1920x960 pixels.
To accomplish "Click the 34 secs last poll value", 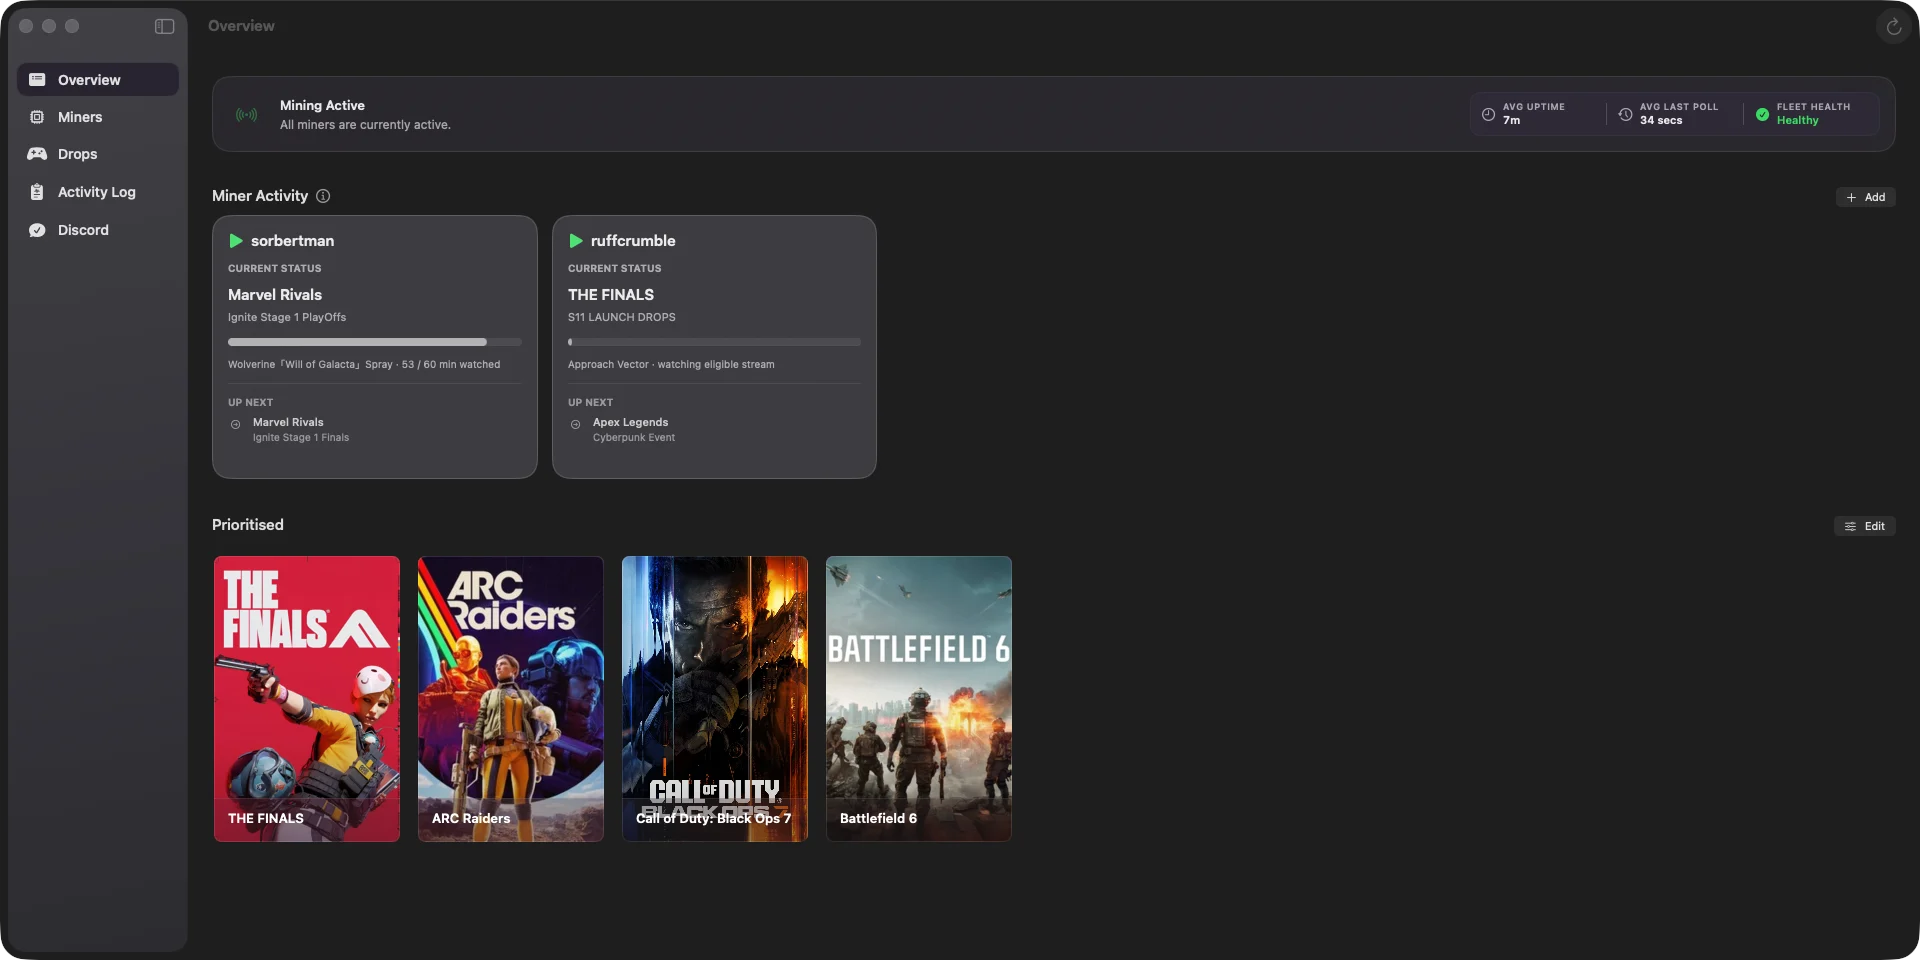I will click(1661, 121).
